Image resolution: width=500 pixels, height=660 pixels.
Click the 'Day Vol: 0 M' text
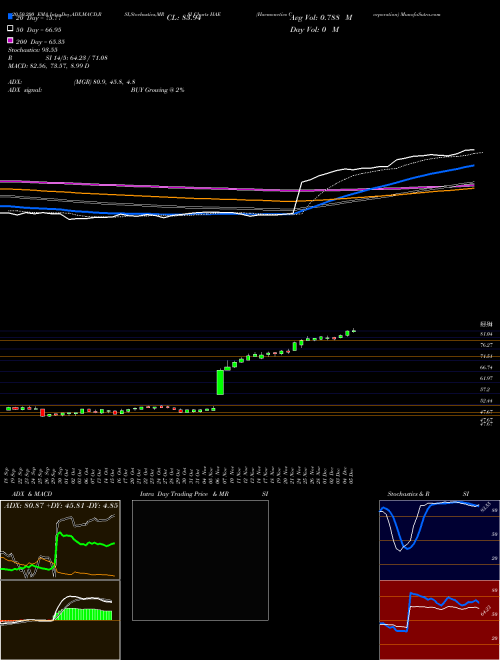[x=315, y=30]
